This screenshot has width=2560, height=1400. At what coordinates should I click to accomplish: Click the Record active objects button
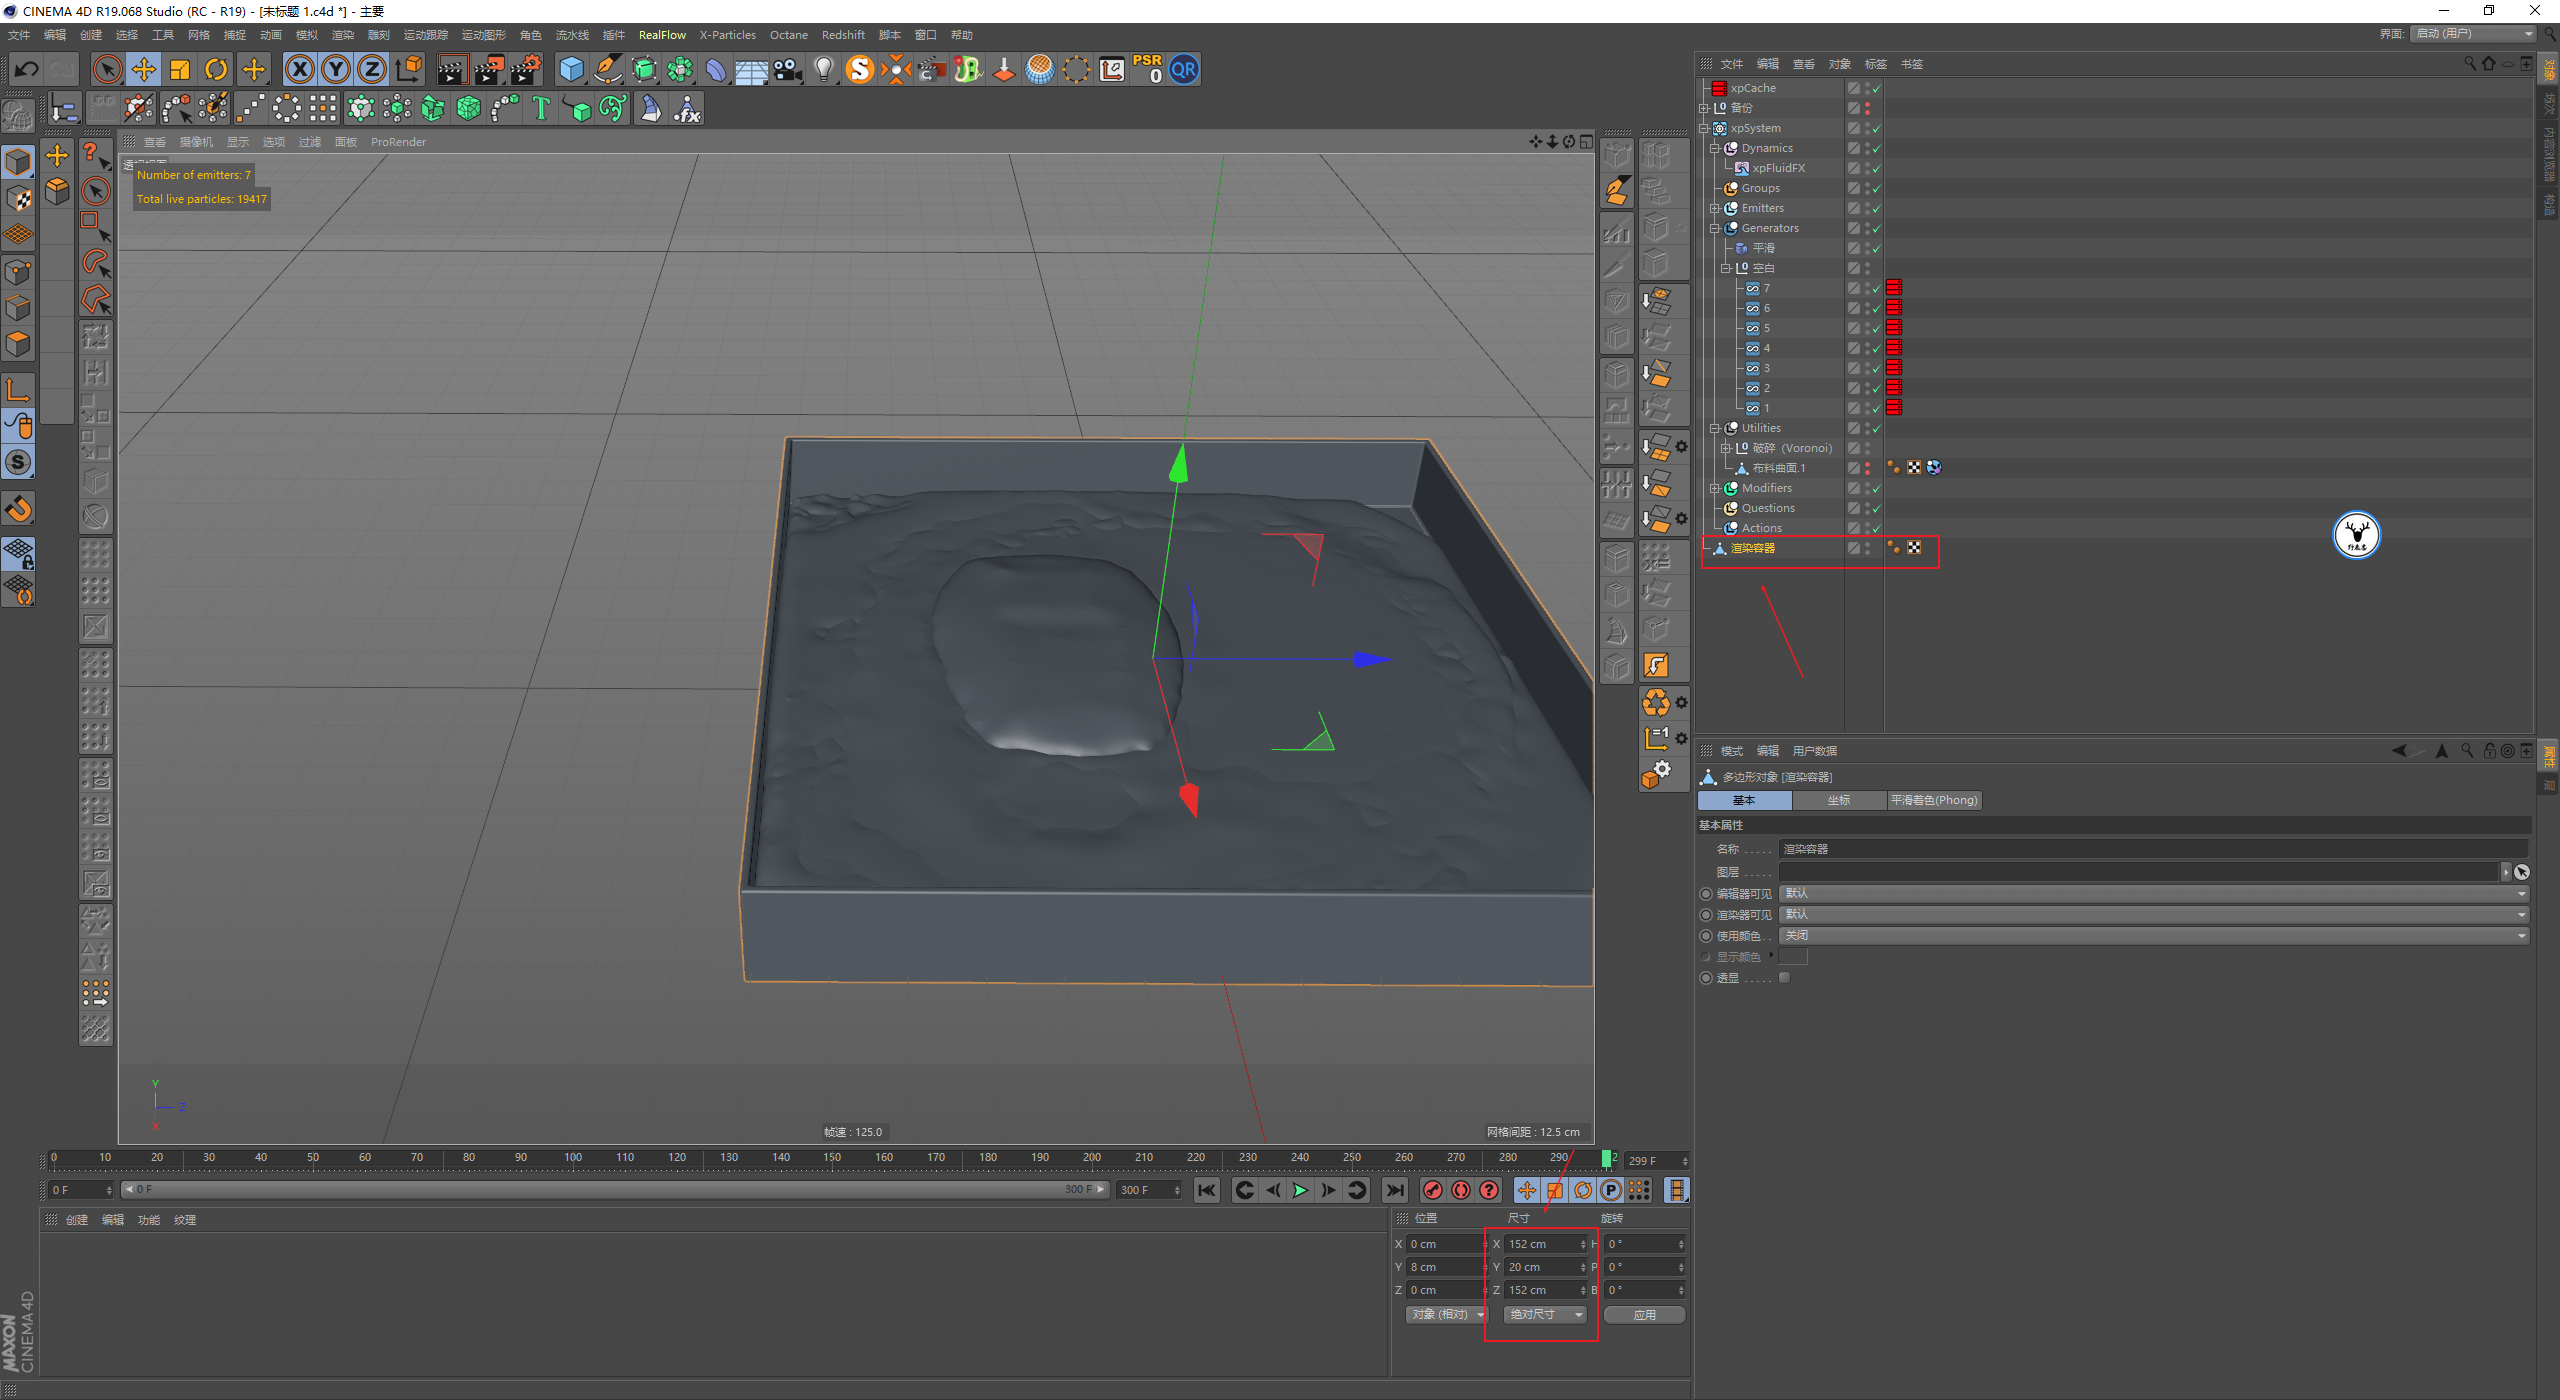coord(1432,1190)
